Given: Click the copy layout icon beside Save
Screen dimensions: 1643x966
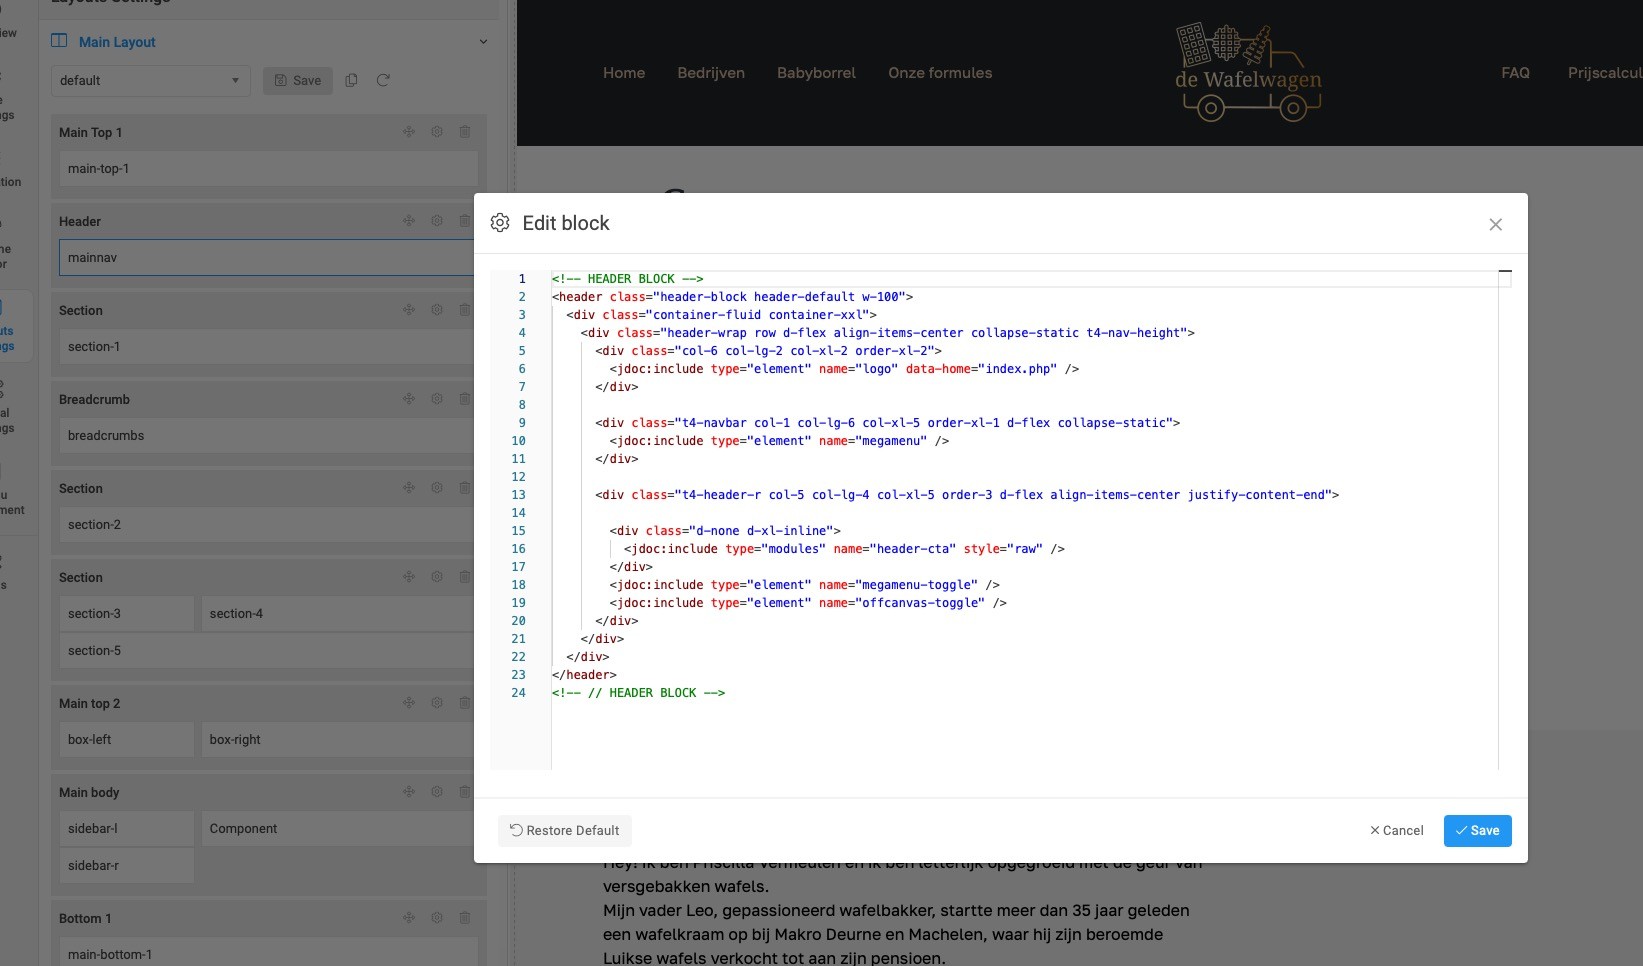Looking at the screenshot, I should pos(351,80).
